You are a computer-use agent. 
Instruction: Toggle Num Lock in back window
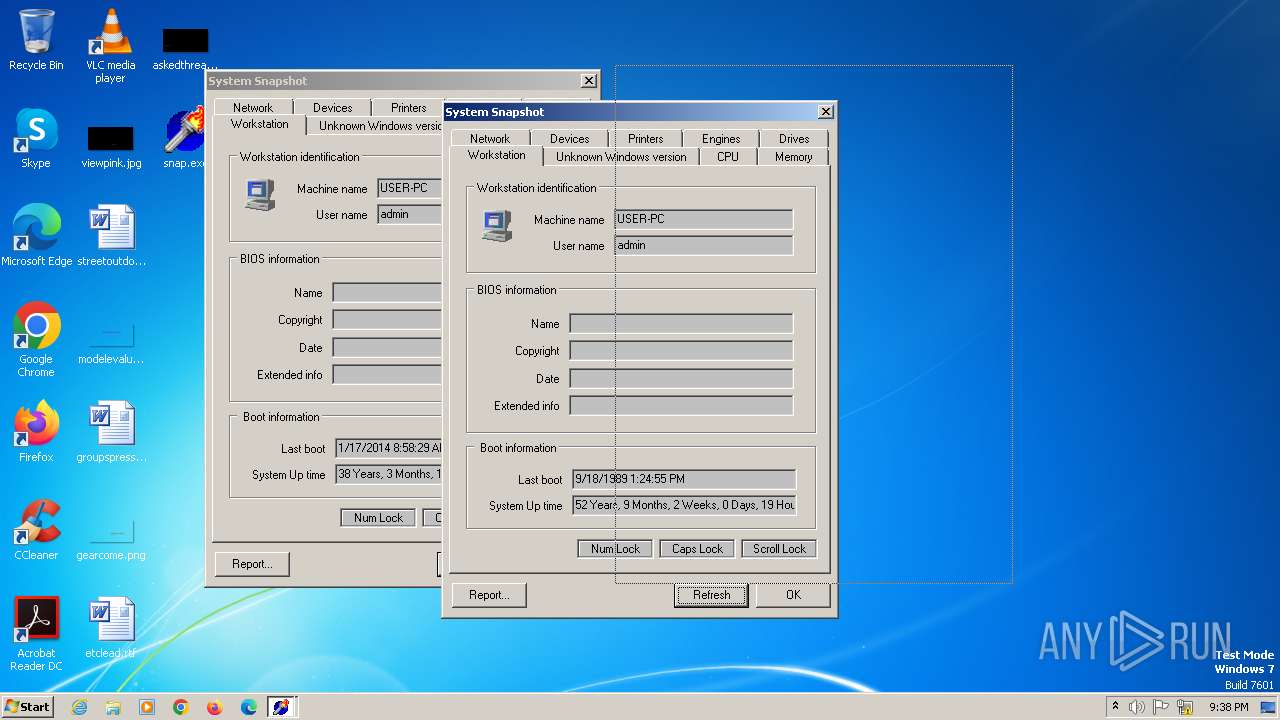coord(378,518)
